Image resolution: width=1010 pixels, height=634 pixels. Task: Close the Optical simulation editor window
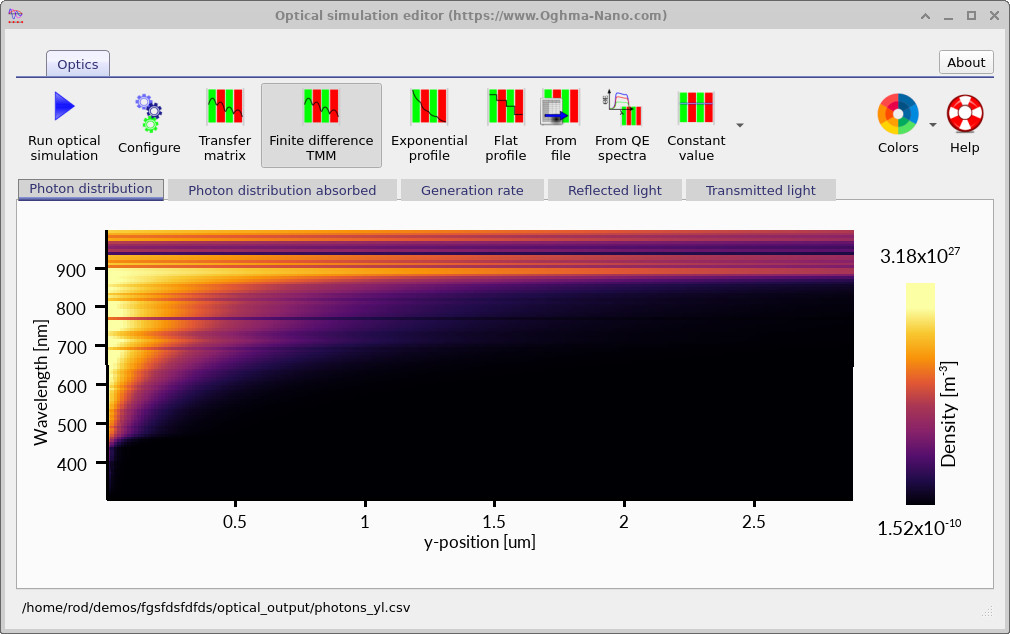994,16
